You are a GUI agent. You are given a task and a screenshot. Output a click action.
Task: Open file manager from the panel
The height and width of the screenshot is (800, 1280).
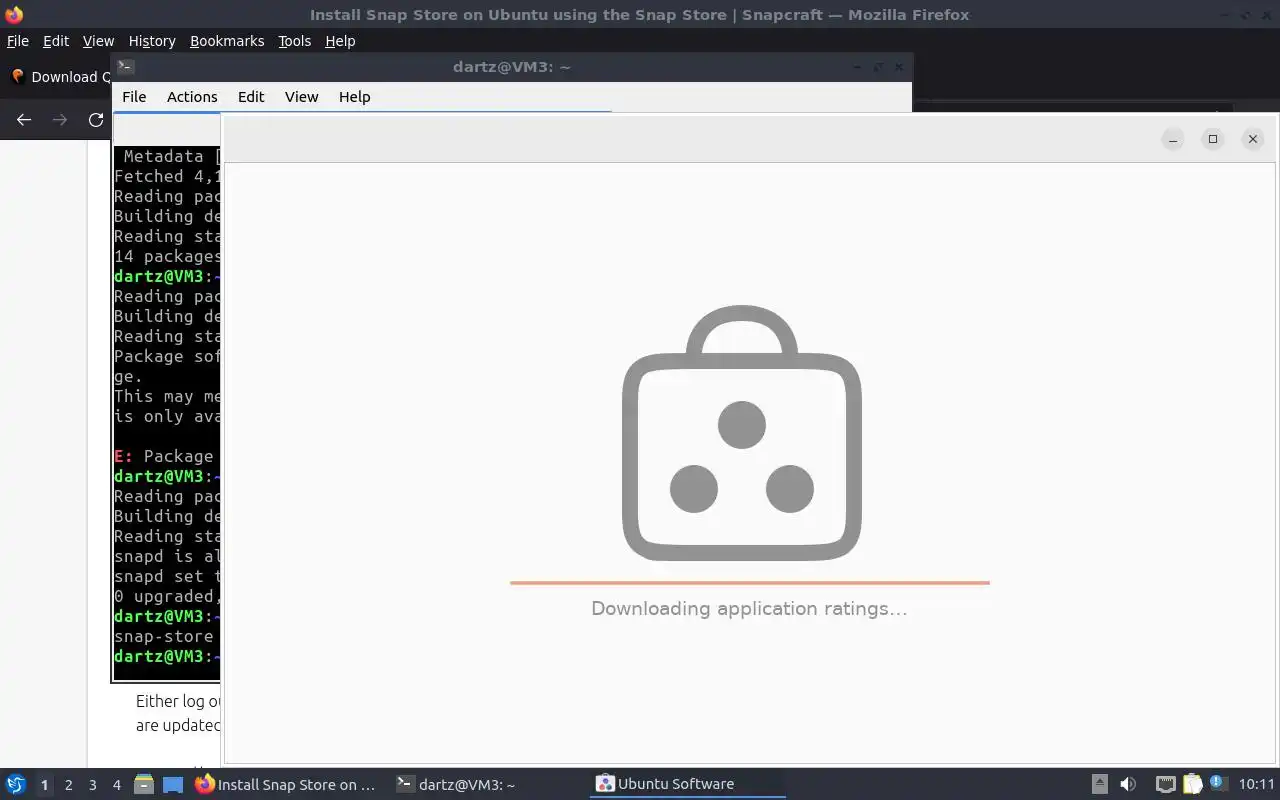143,785
